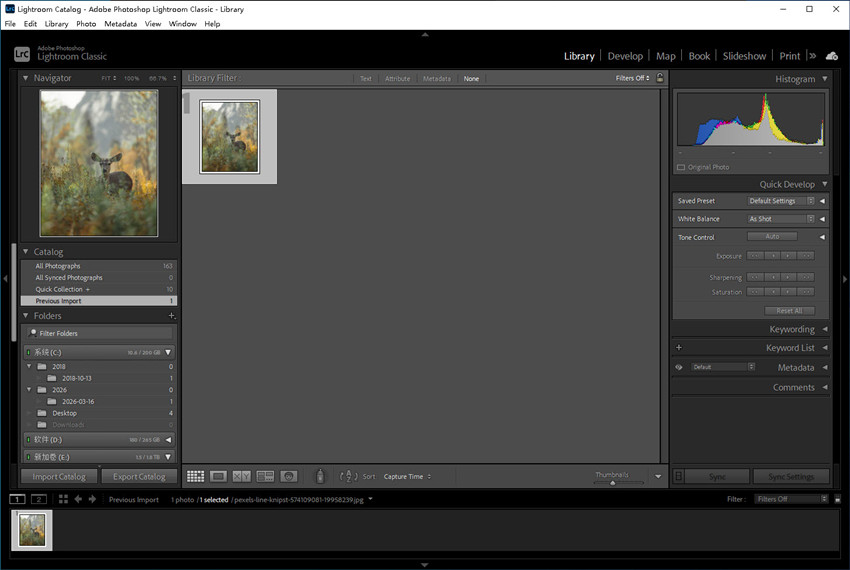Increase Exposure with single right arrow
850x570 pixels.
789,255
